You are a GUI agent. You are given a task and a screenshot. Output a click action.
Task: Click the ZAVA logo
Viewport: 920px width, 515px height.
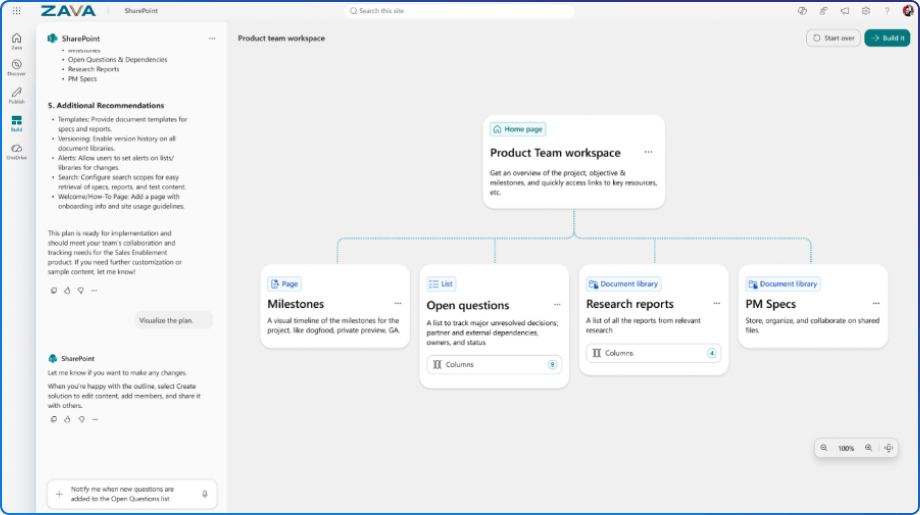[68, 11]
